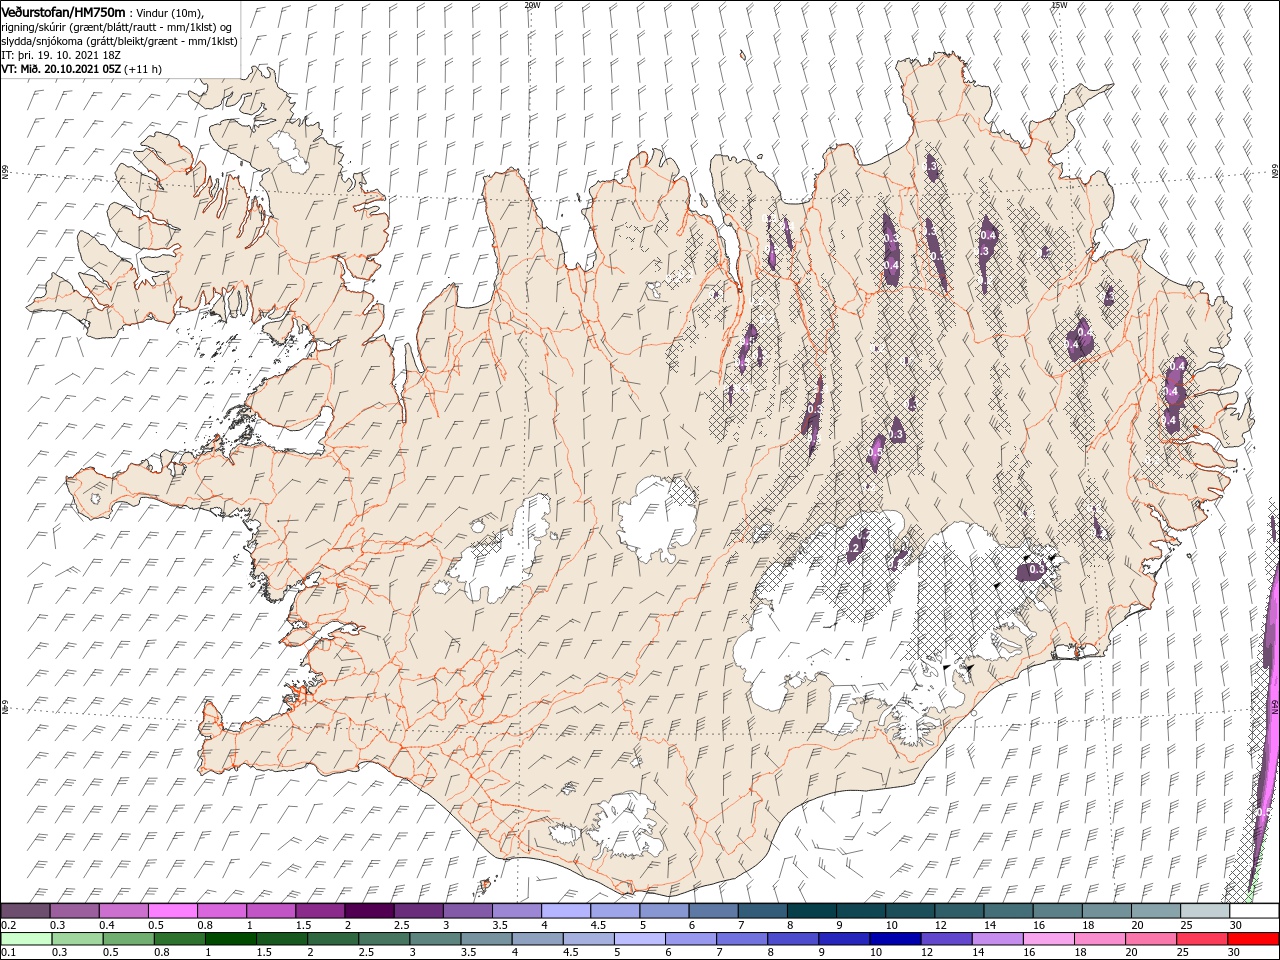Click the 20W longitude label at top
1280x960 pixels.
(532, 4)
